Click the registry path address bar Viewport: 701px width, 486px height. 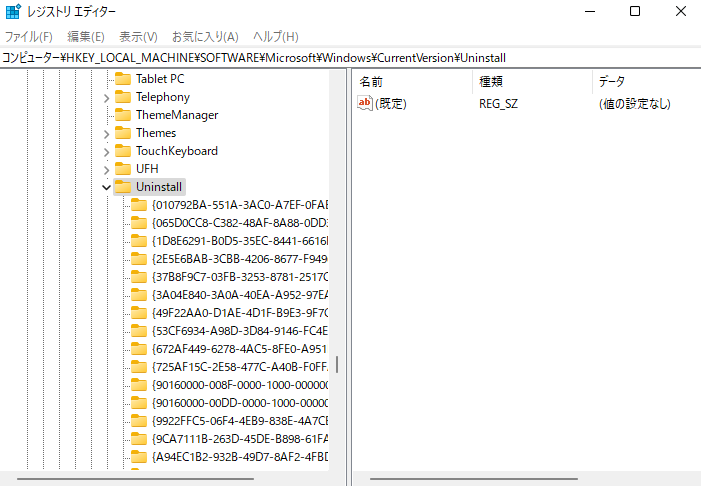350,58
